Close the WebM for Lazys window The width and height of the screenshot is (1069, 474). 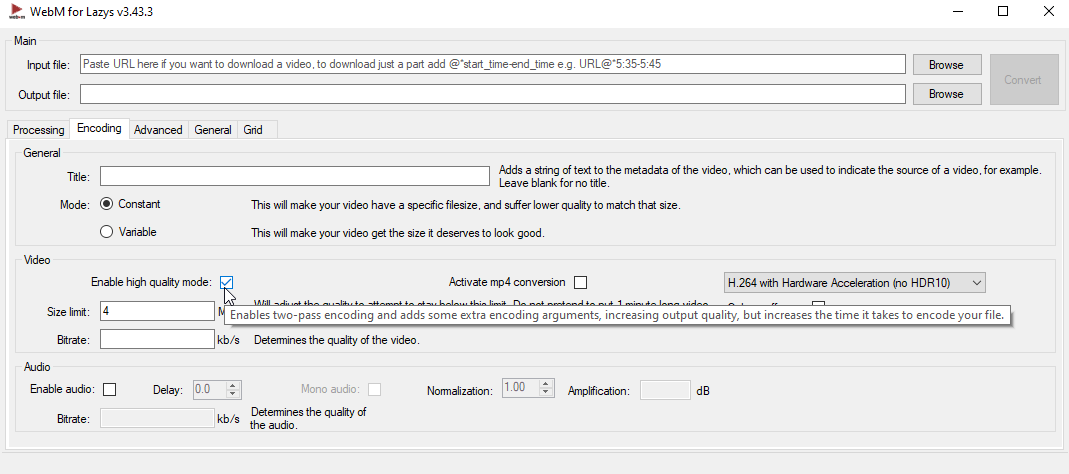click(1049, 12)
